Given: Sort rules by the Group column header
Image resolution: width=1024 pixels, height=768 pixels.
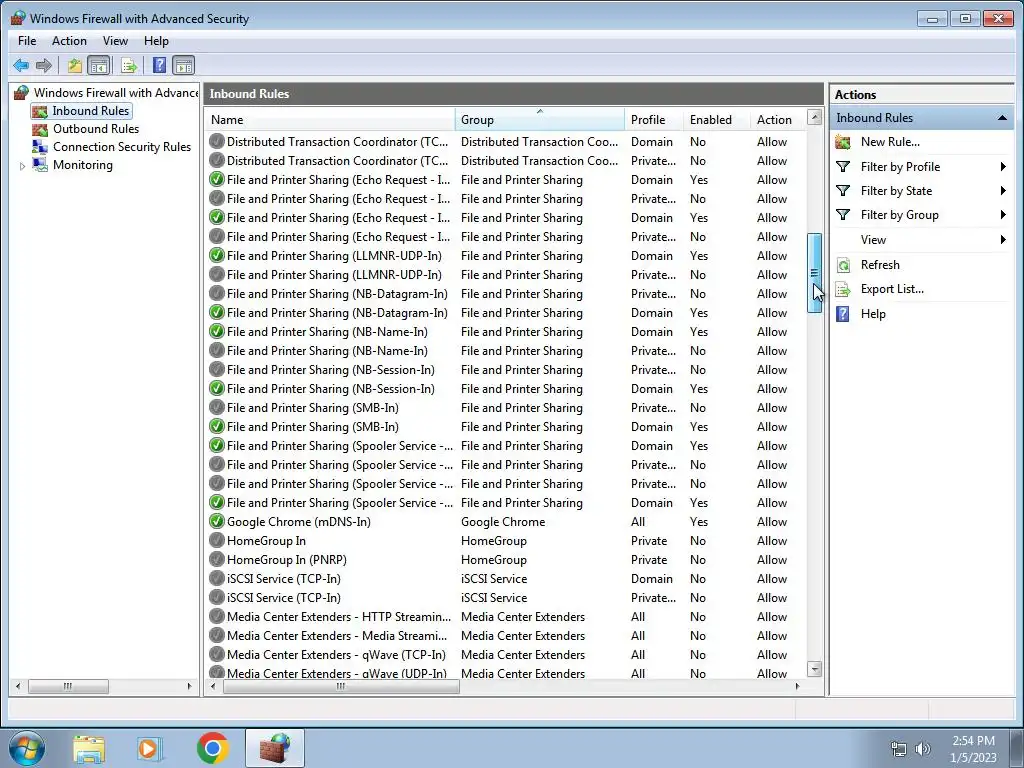Looking at the screenshot, I should pyautogui.click(x=539, y=120).
